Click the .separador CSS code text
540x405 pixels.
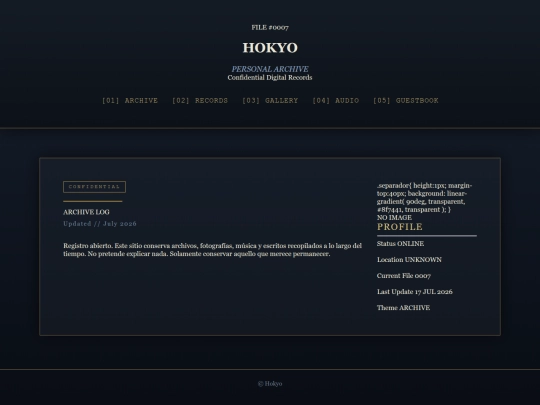coord(425,197)
